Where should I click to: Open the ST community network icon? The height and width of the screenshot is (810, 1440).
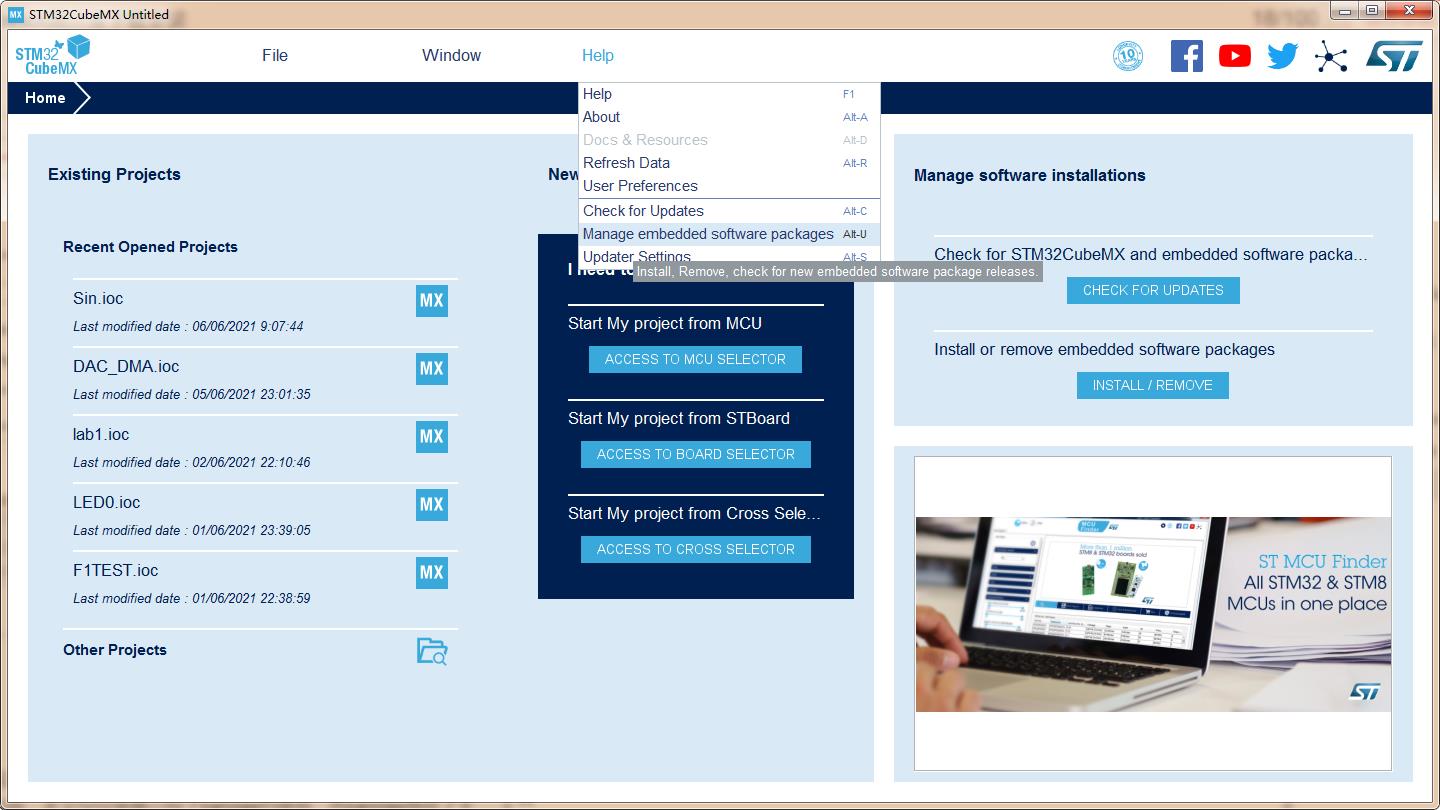click(1331, 56)
